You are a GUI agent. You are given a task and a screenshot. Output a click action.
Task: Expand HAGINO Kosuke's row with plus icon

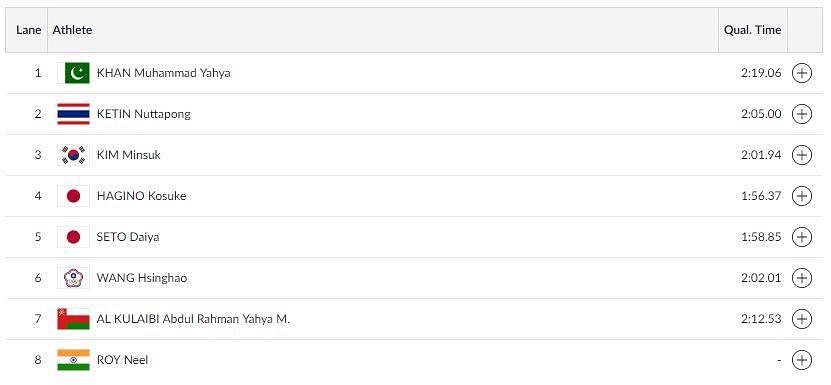(801, 196)
